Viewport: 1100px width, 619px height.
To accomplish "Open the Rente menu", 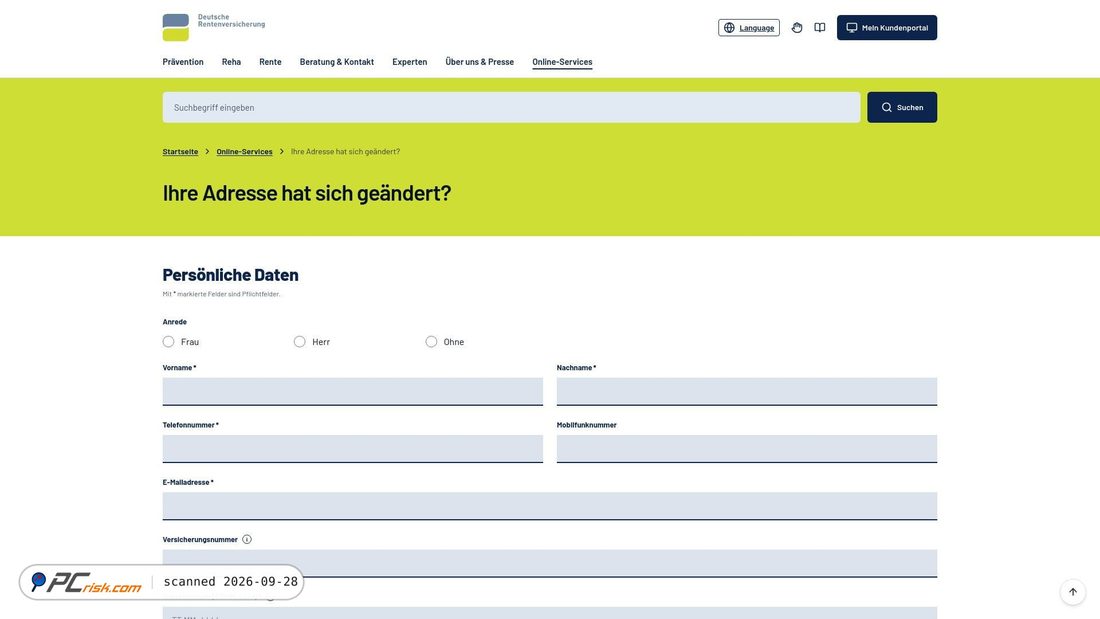I will coord(270,62).
